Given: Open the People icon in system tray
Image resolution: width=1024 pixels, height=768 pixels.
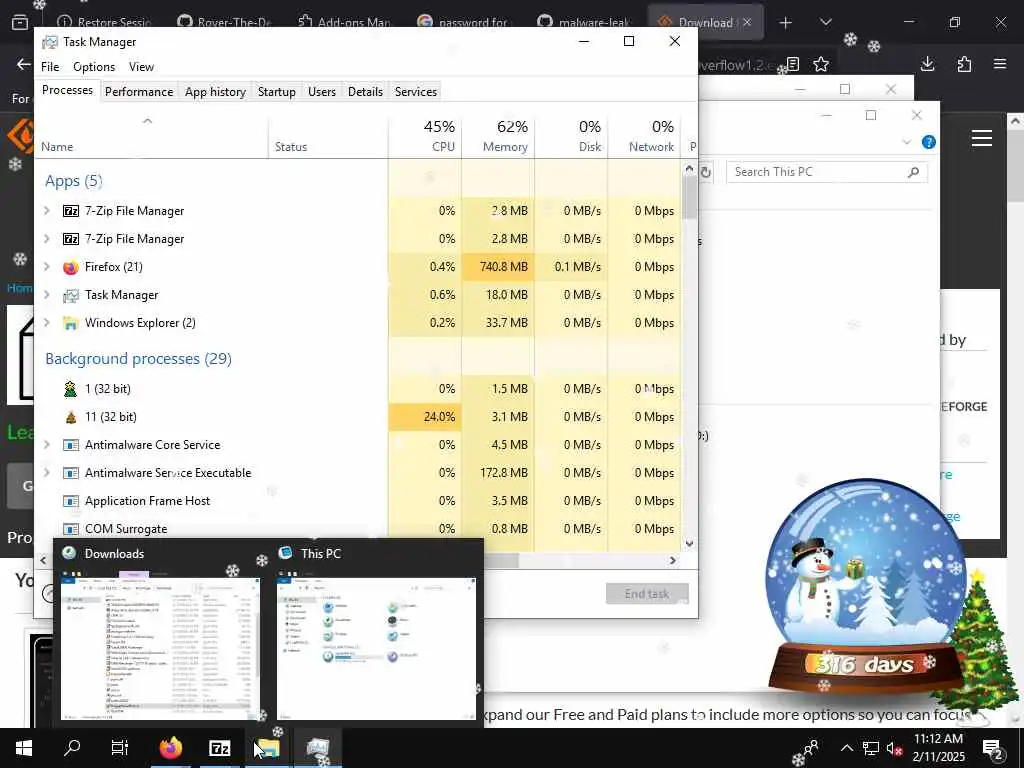Looking at the screenshot, I should click(x=811, y=748).
